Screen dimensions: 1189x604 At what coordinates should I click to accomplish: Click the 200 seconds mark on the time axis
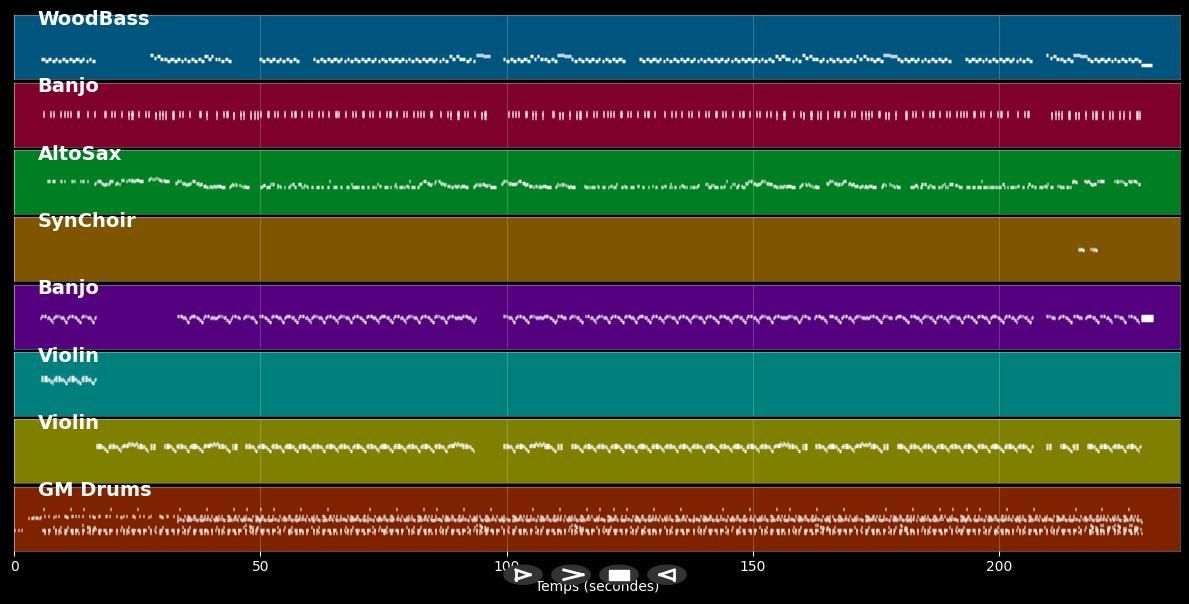tap(999, 567)
